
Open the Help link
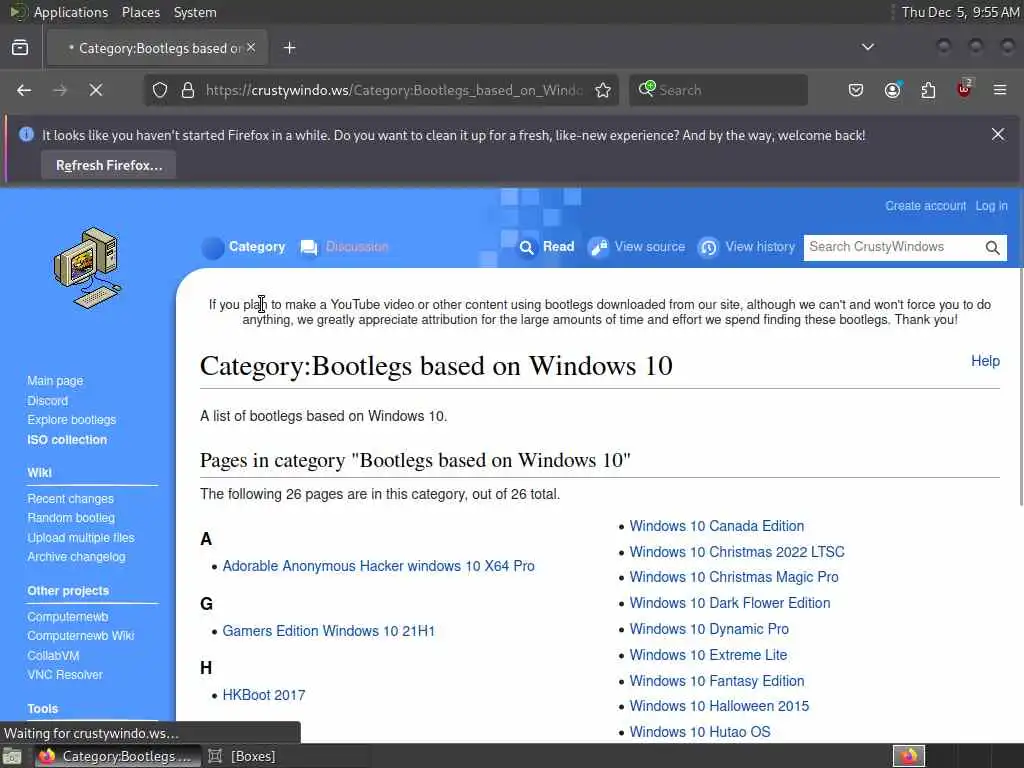click(x=985, y=360)
